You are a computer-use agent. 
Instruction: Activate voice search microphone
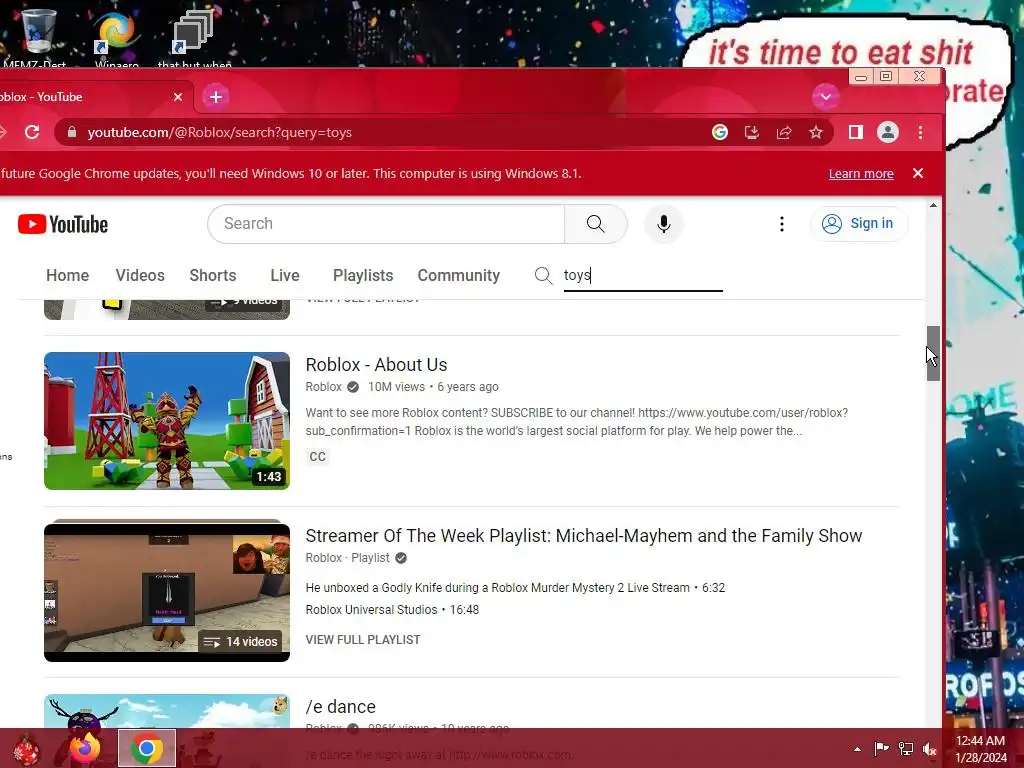point(664,224)
